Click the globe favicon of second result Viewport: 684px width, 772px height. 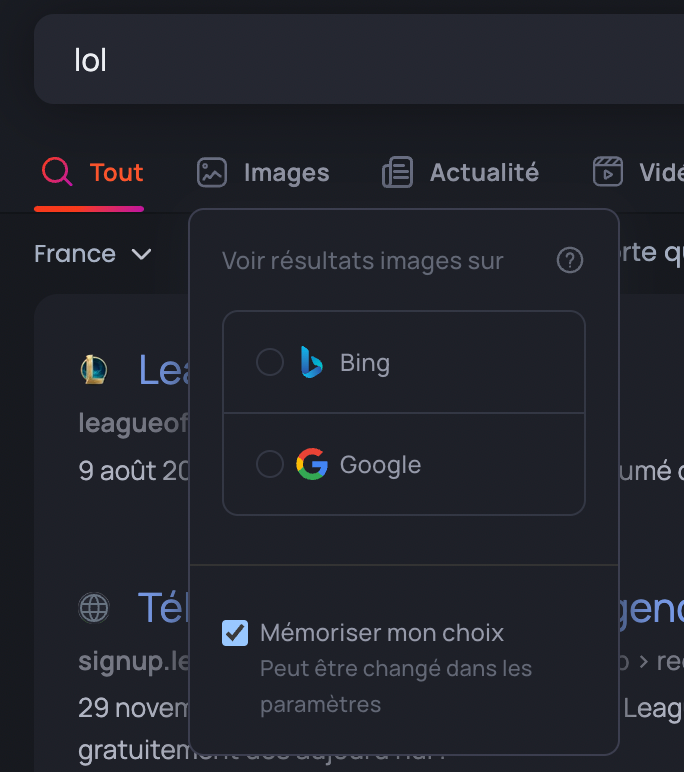tap(94, 607)
